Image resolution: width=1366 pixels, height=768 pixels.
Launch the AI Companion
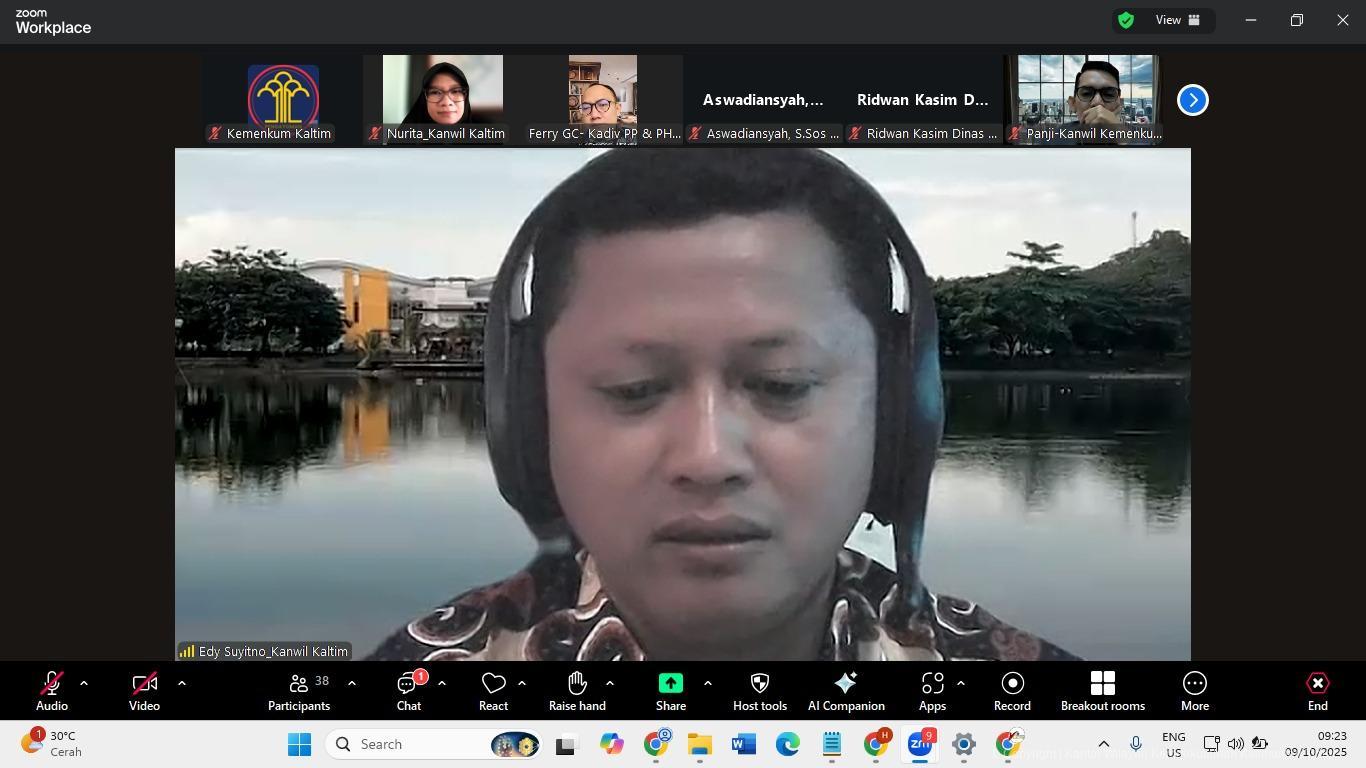[846, 691]
